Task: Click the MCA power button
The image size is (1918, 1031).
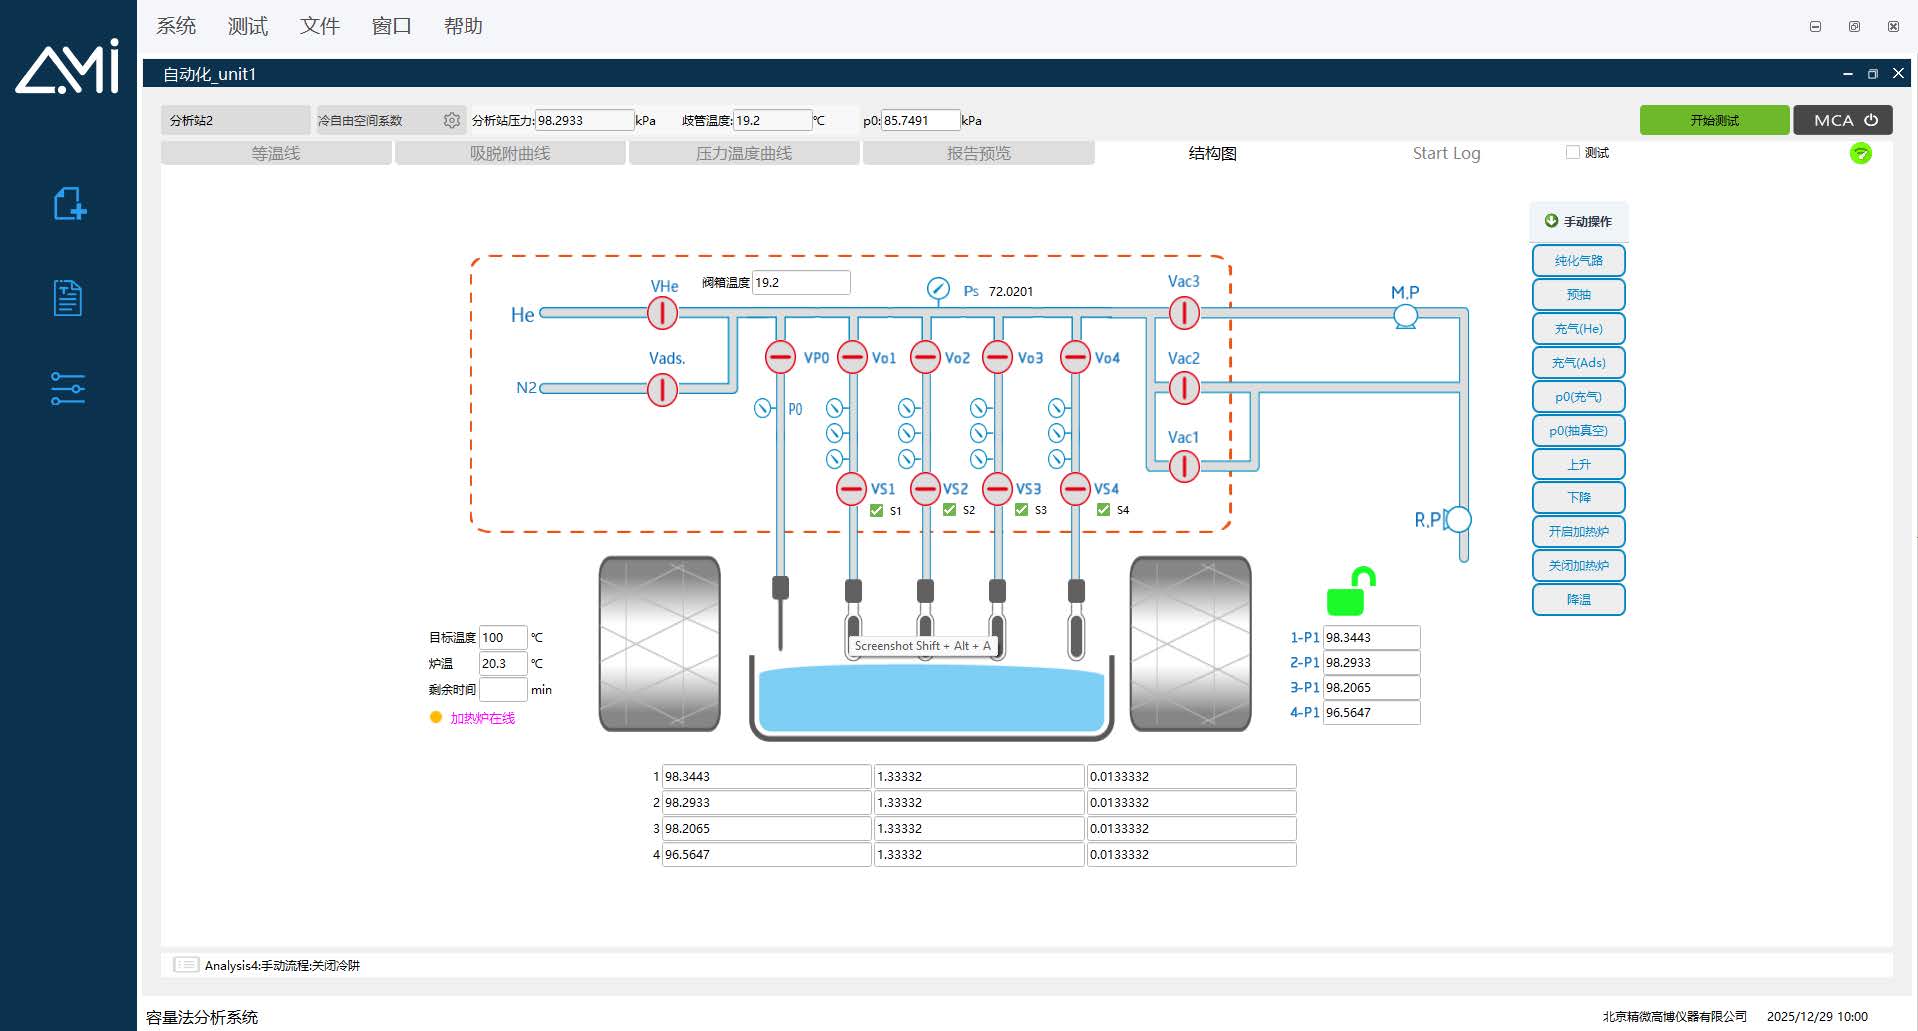Action: tap(1843, 120)
